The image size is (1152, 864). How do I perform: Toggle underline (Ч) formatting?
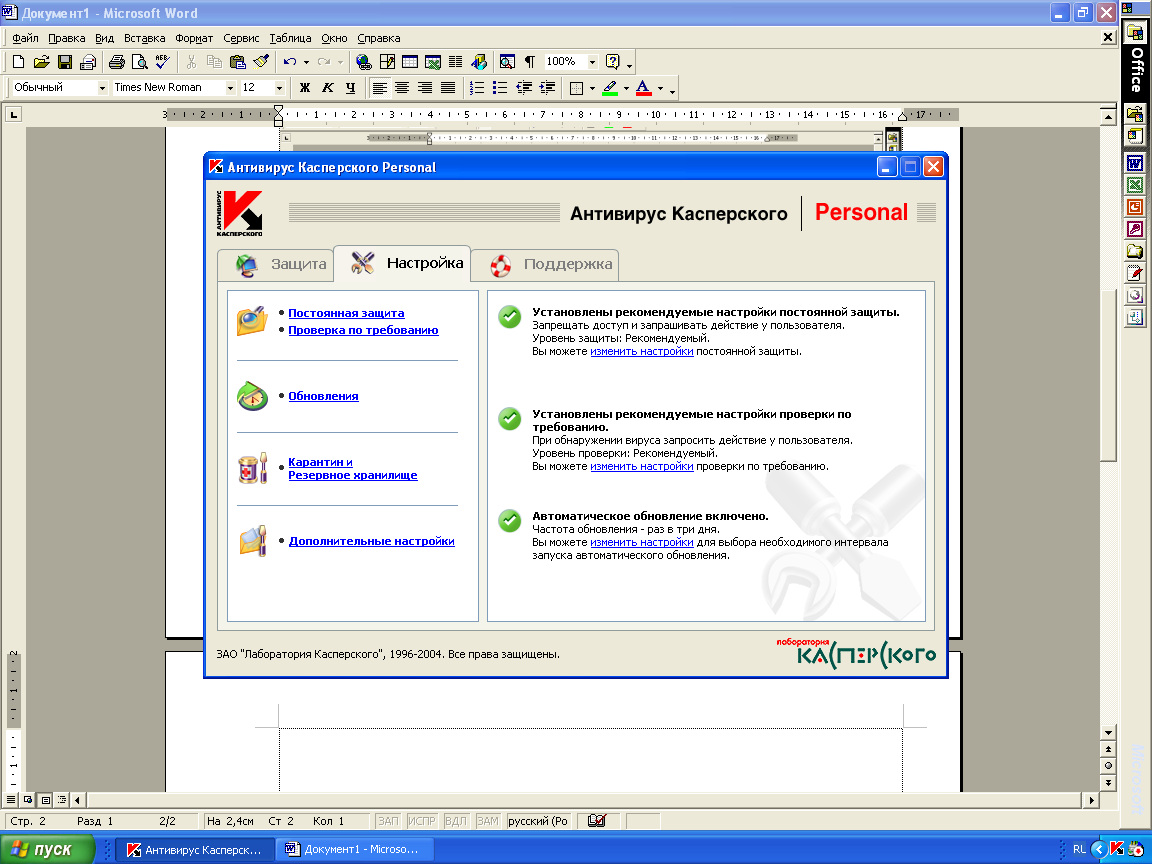coord(350,88)
